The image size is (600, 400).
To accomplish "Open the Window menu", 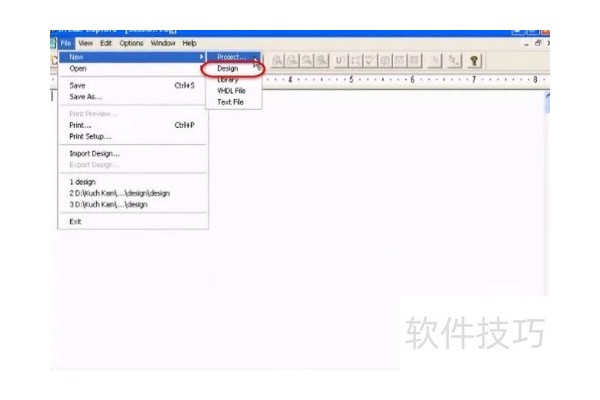I will [x=163, y=43].
